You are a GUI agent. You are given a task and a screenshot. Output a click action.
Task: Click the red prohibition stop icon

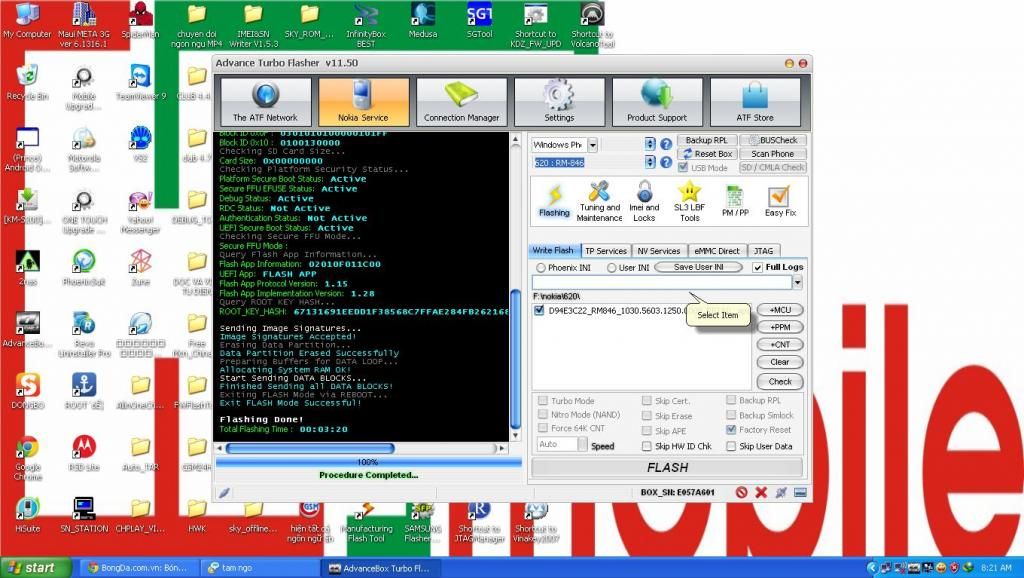click(x=741, y=492)
